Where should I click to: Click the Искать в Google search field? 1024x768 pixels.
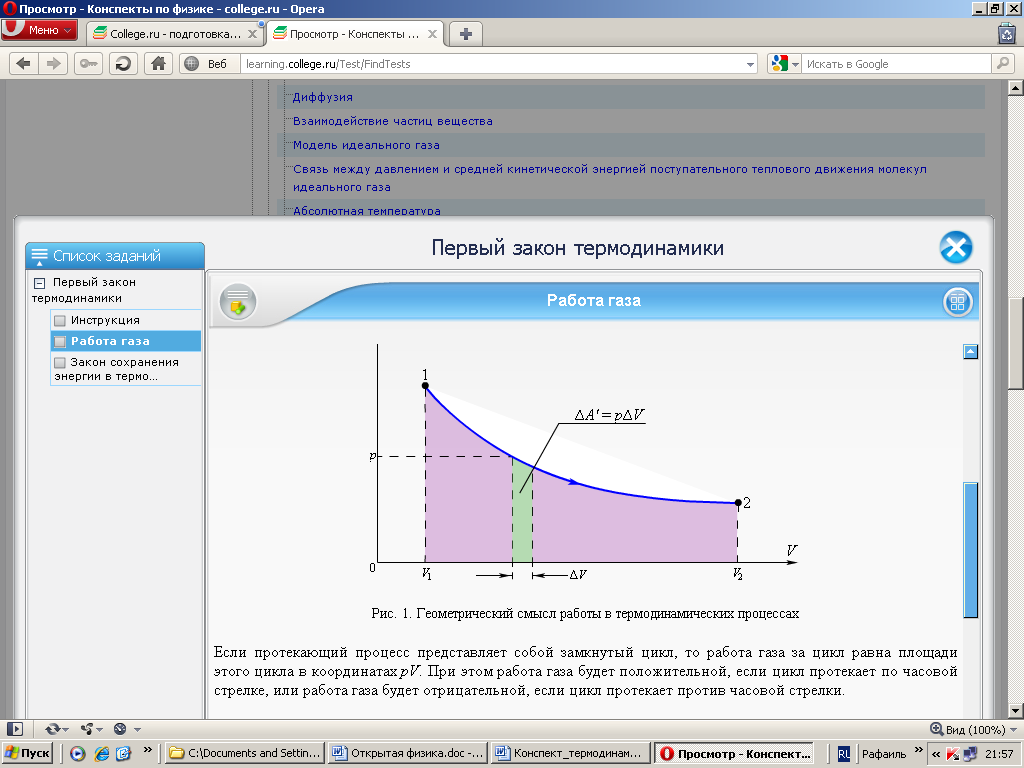(x=896, y=63)
